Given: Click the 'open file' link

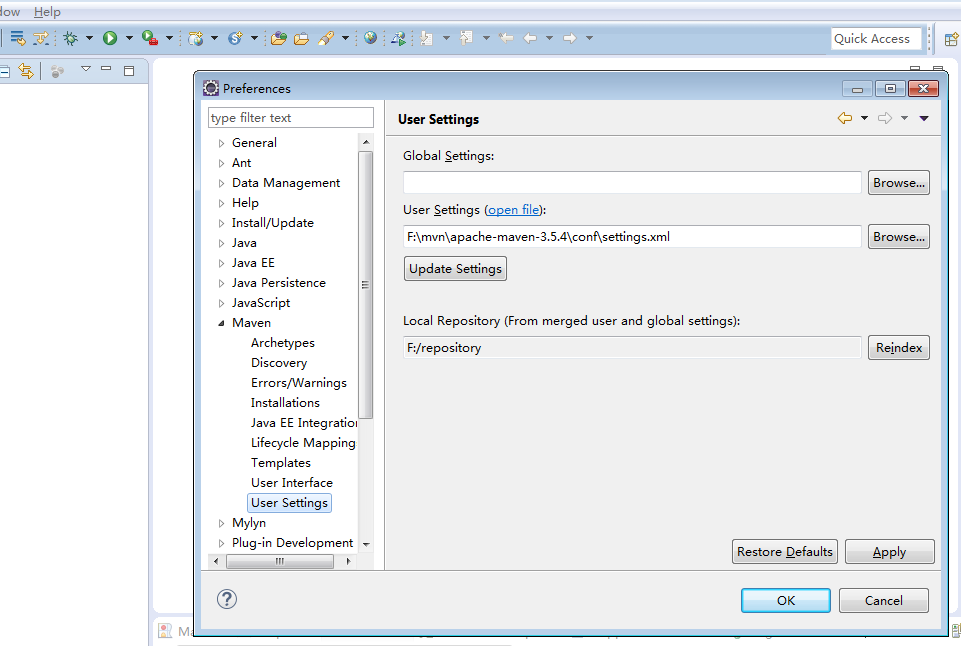Looking at the screenshot, I should click(514, 210).
